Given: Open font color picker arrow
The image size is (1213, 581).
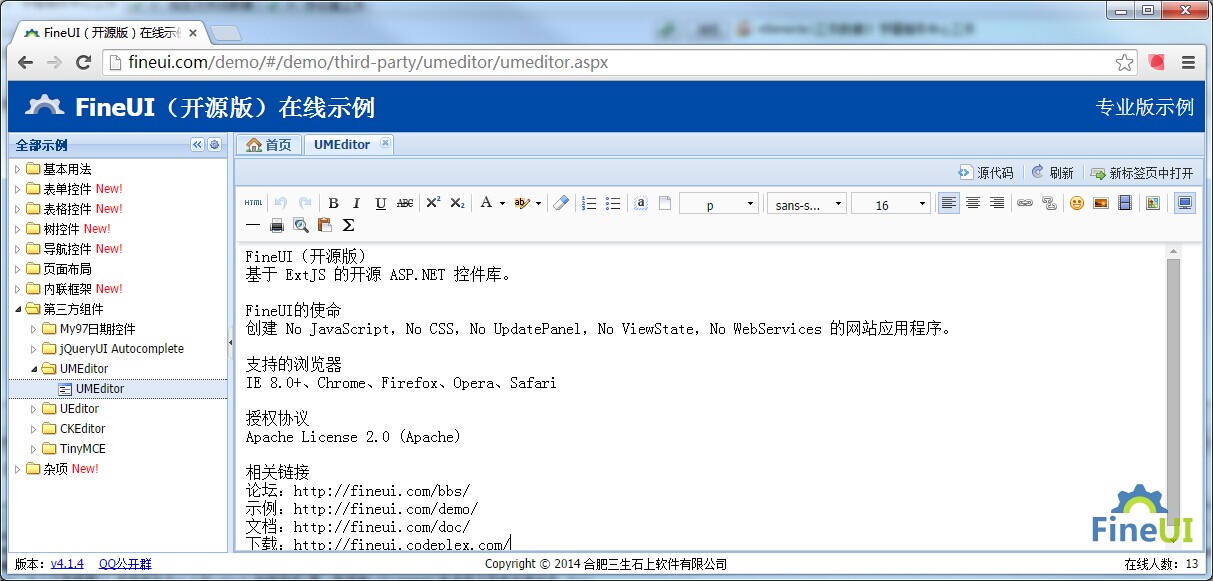Looking at the screenshot, I should point(502,203).
